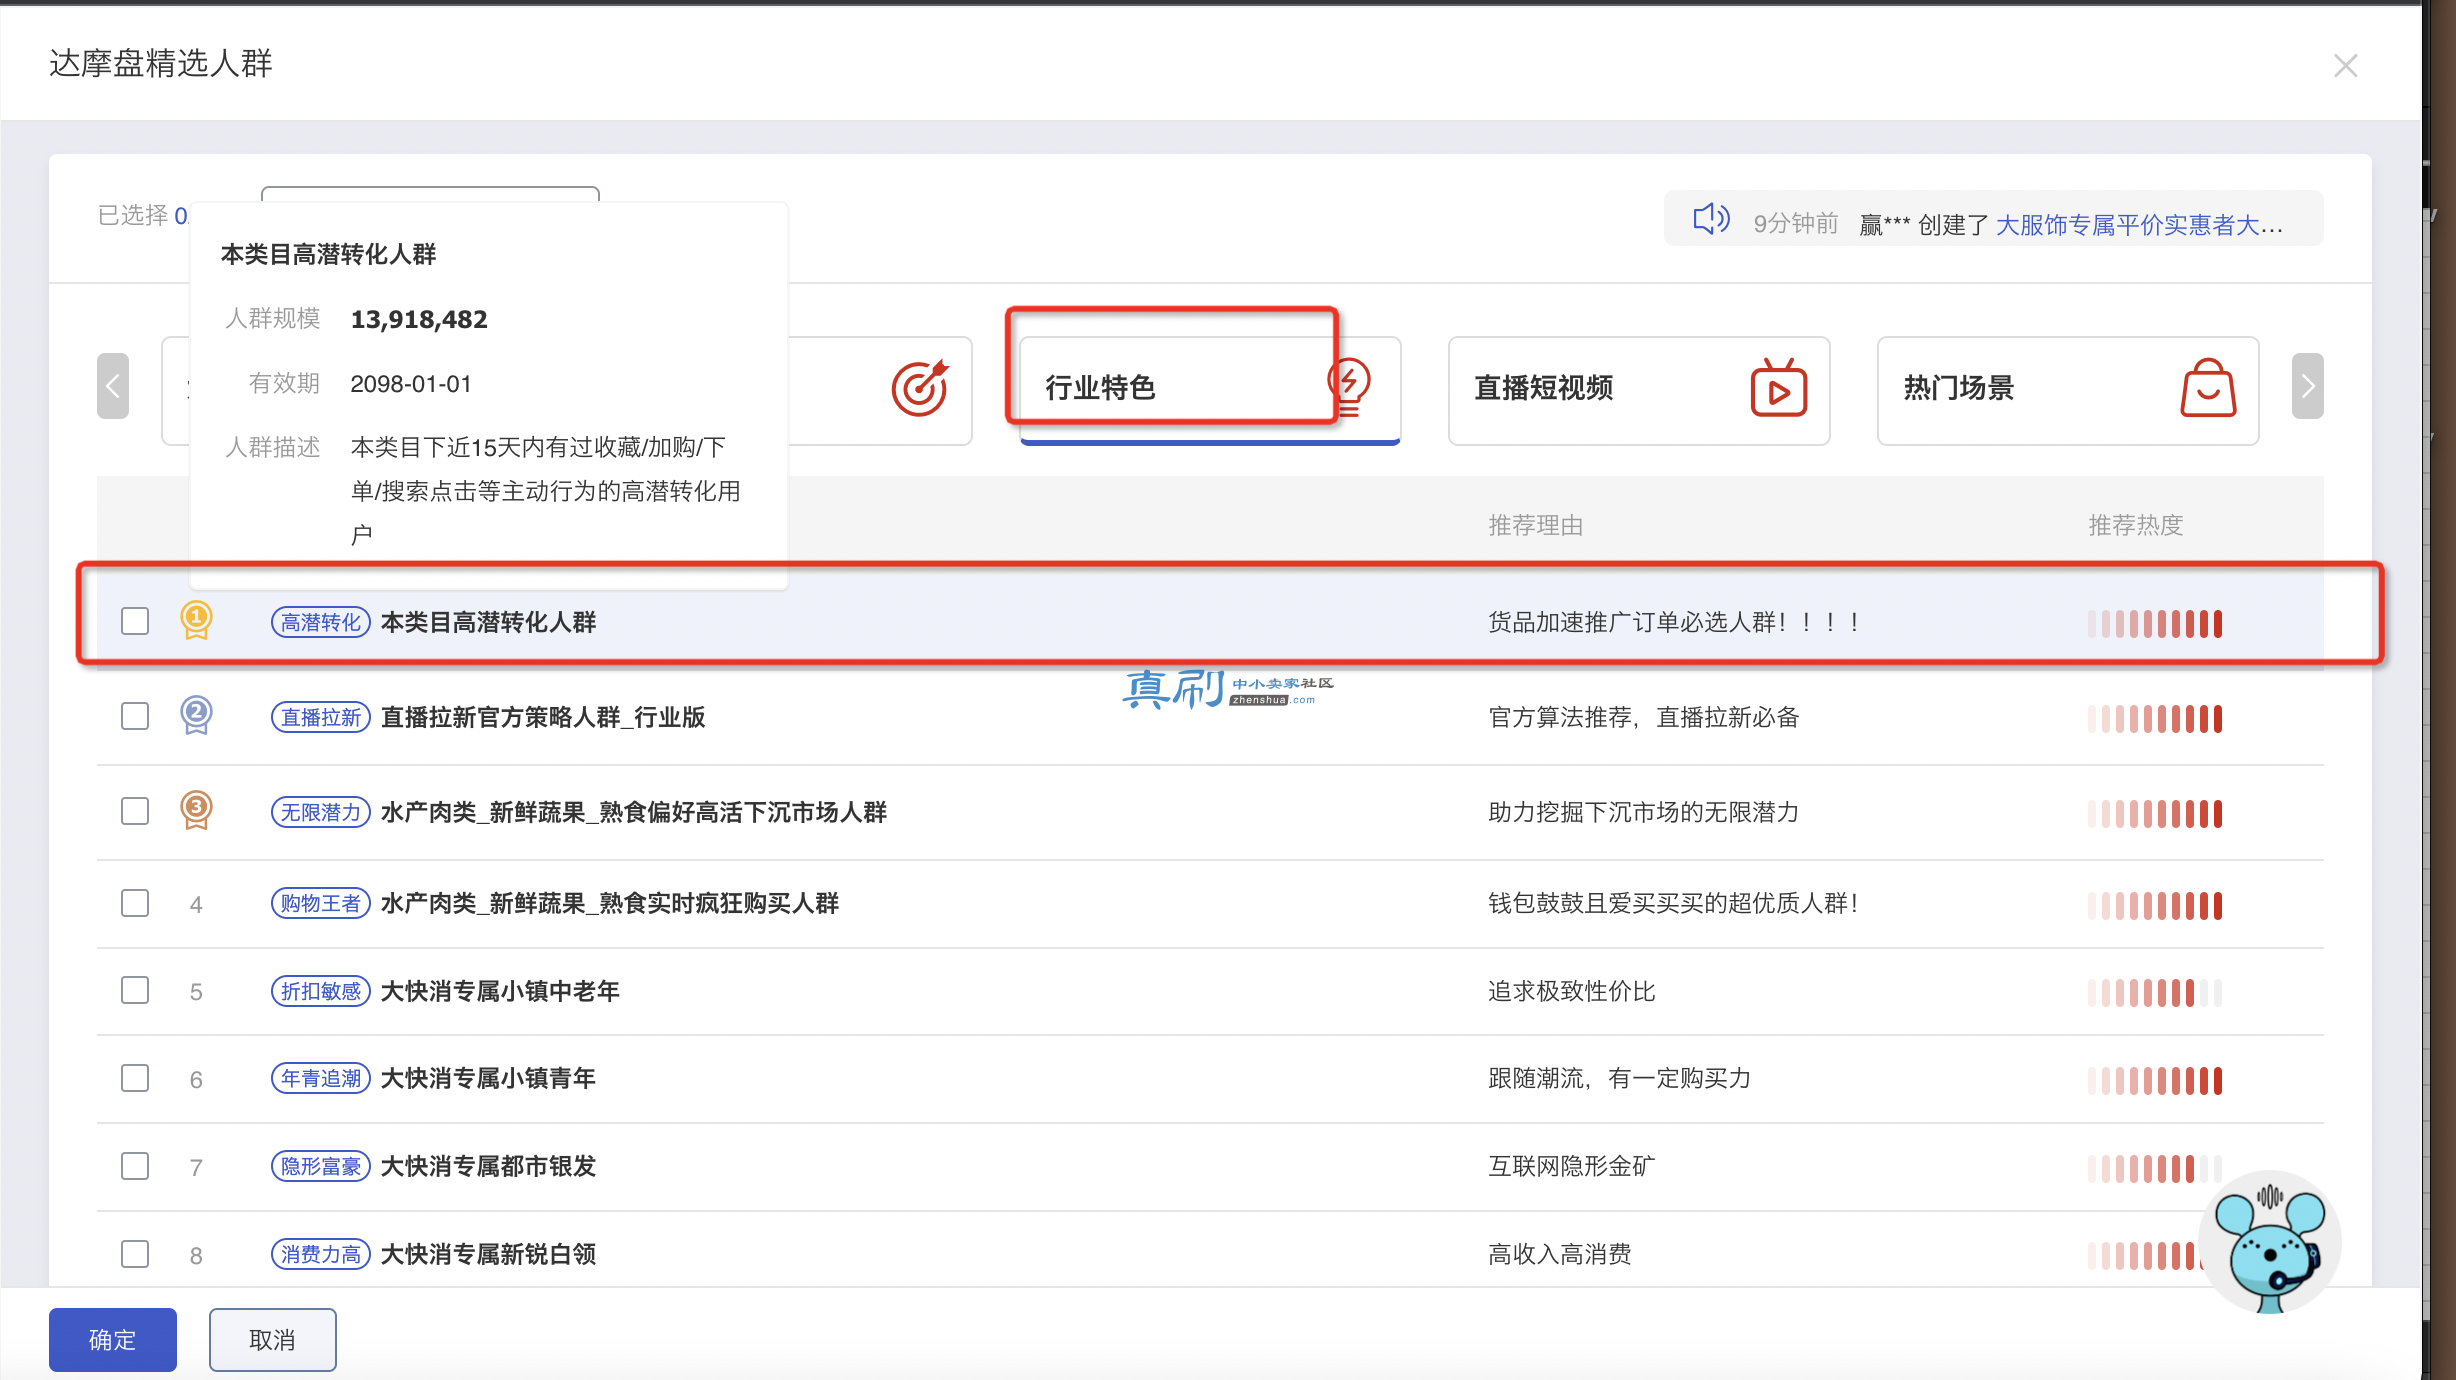Click the speaker announcement icon
Viewport: 2456px width, 1380px height.
tap(1711, 218)
